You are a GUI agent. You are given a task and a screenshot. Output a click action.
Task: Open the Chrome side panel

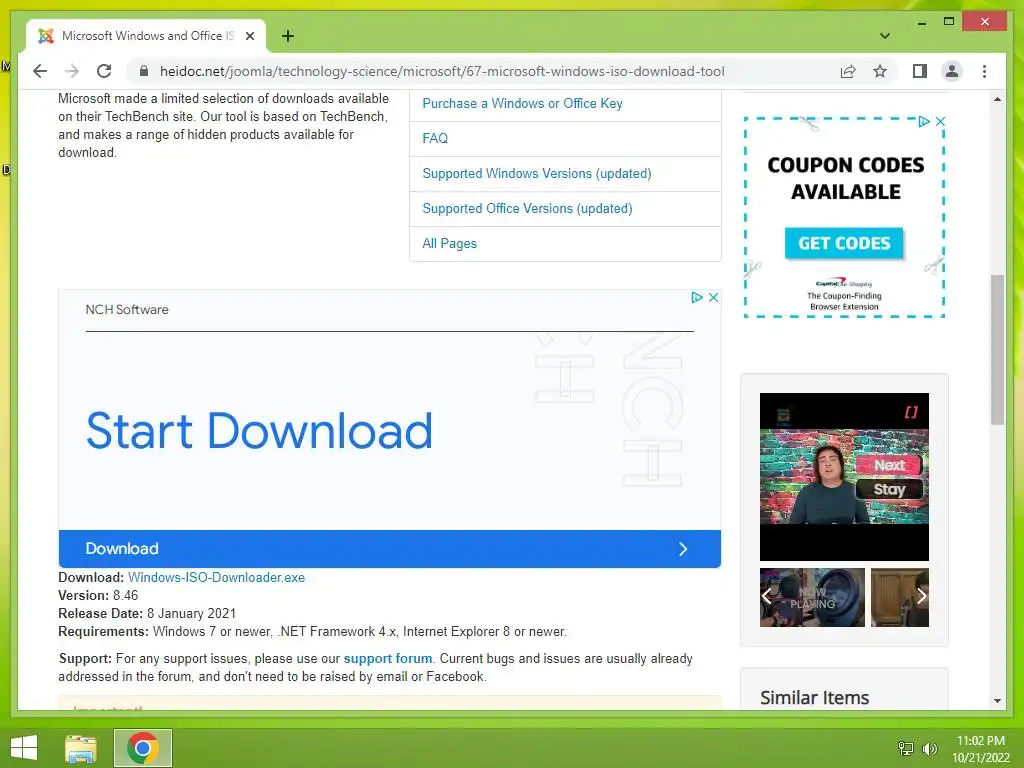click(920, 71)
